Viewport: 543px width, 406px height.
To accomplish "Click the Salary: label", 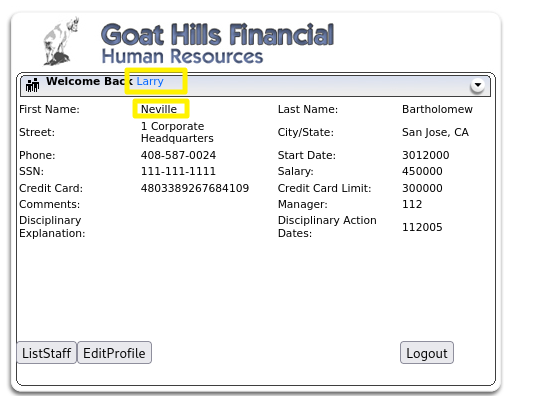I will (x=296, y=171).
